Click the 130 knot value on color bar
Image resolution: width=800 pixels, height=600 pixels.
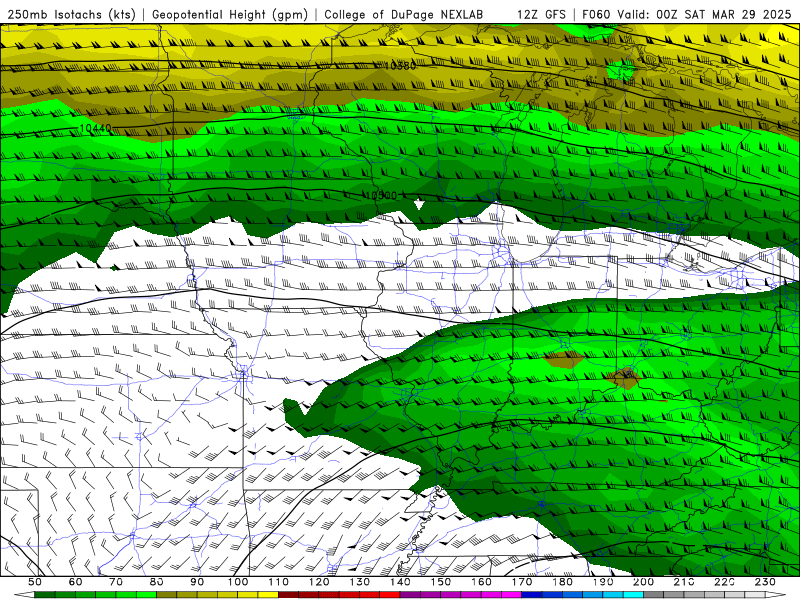pos(360,582)
